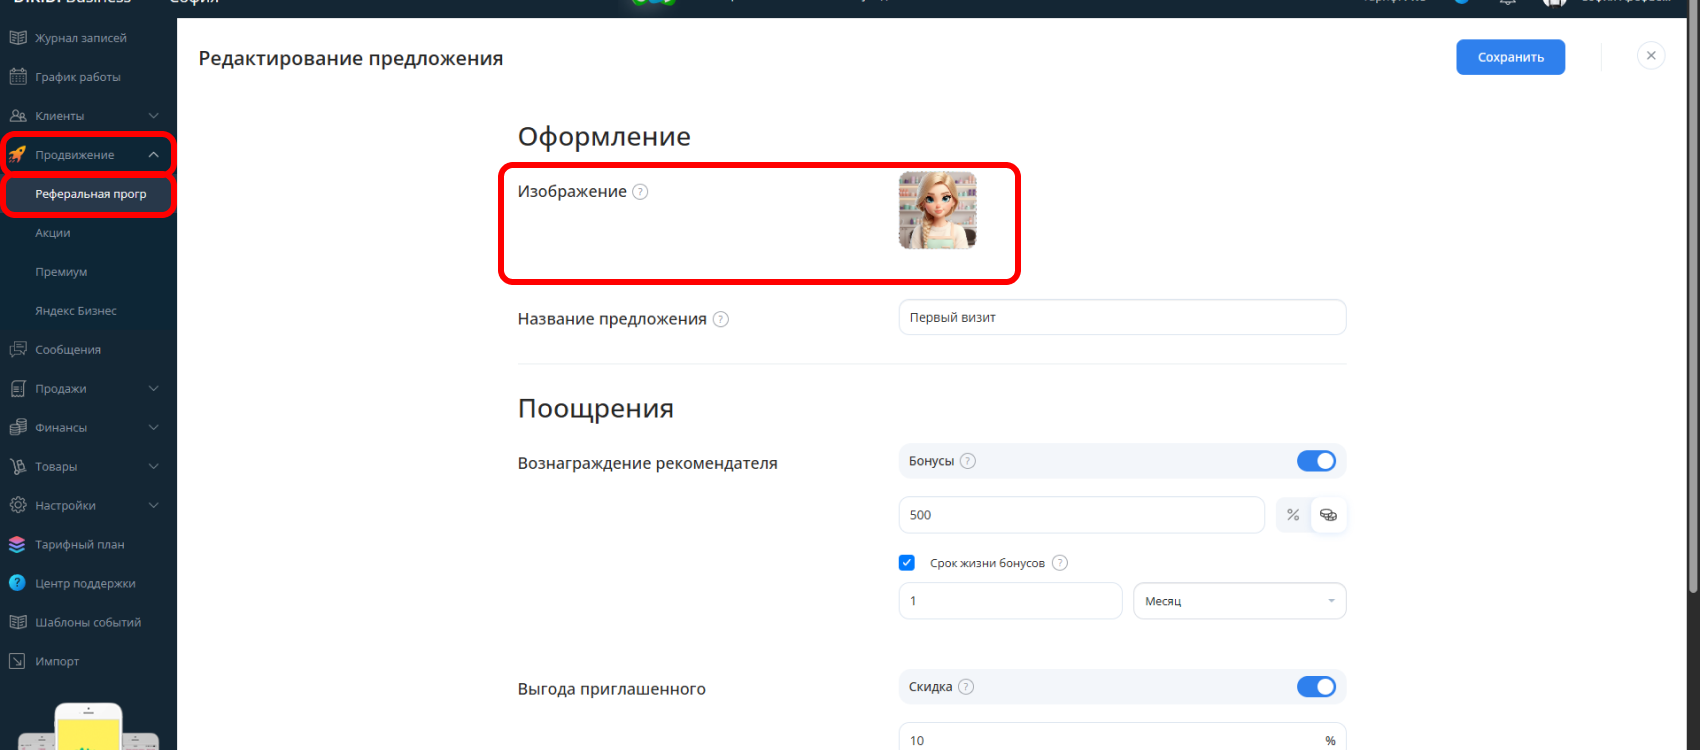
Task: Uncheck Срок жизни бонусов checkbox
Action: pos(907,563)
